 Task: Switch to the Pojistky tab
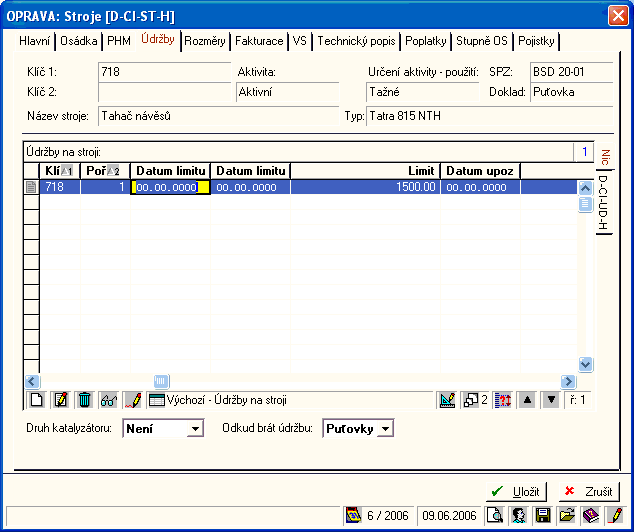tap(536, 41)
